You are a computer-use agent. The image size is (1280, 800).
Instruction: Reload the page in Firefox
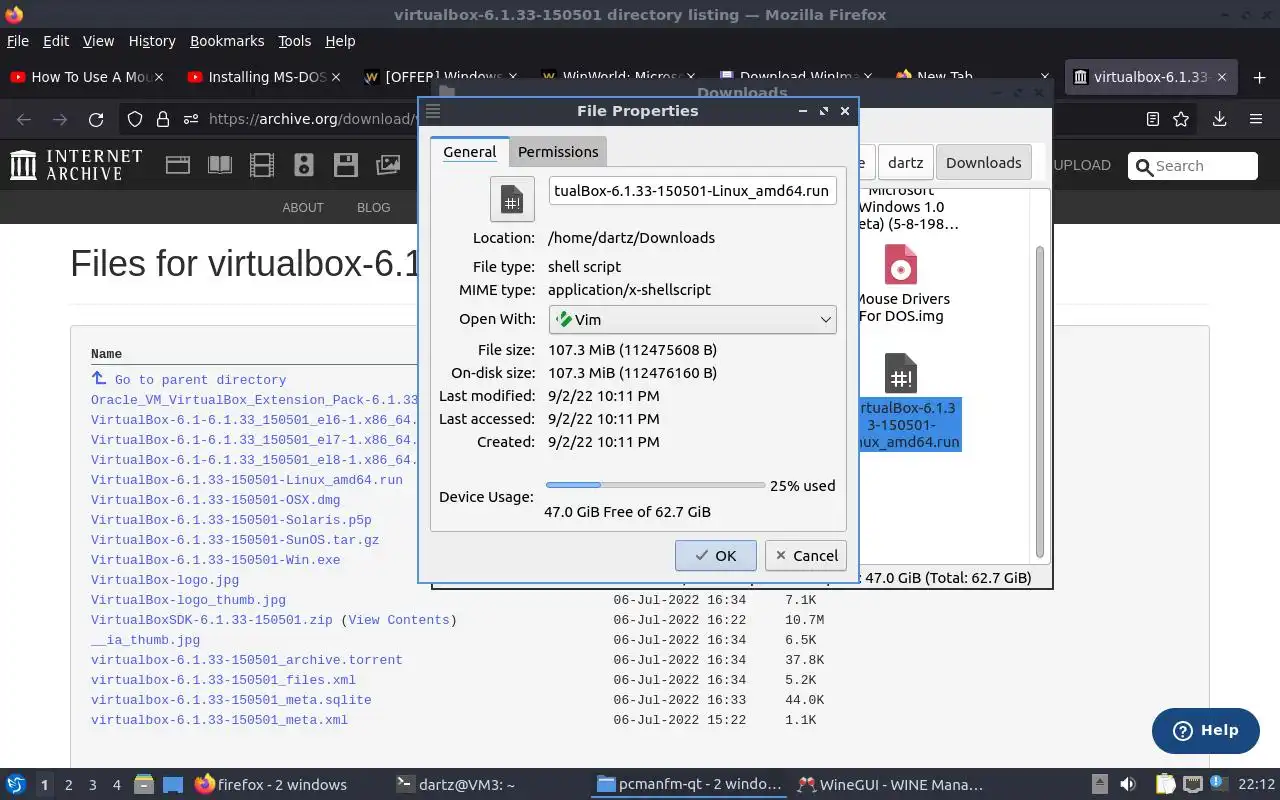tap(96, 119)
